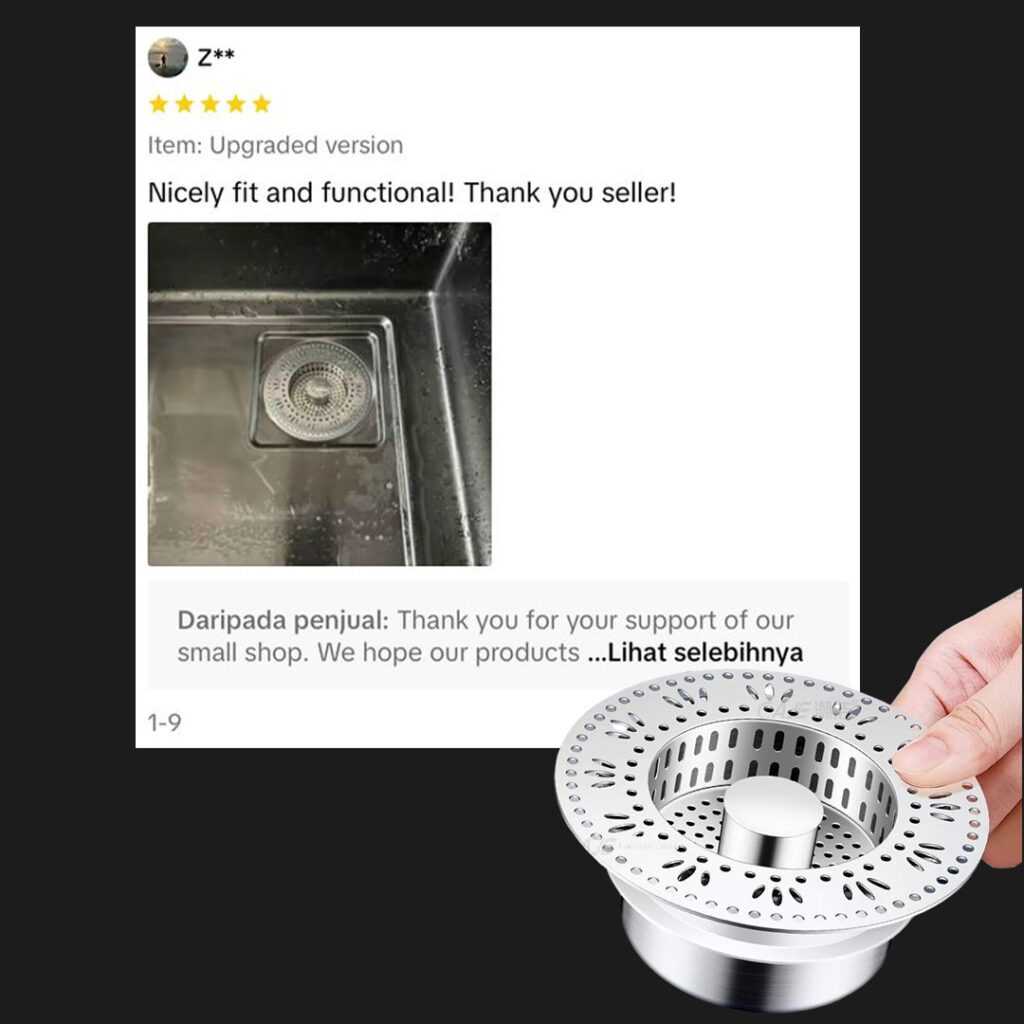
Task: Open the sink photo review thumbnail
Action: tap(319, 394)
